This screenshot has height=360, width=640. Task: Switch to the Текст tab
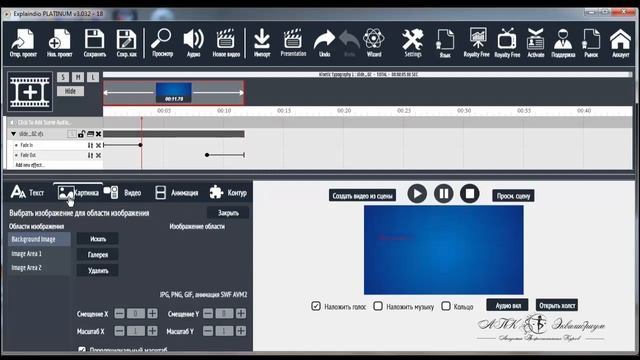[x=28, y=192]
